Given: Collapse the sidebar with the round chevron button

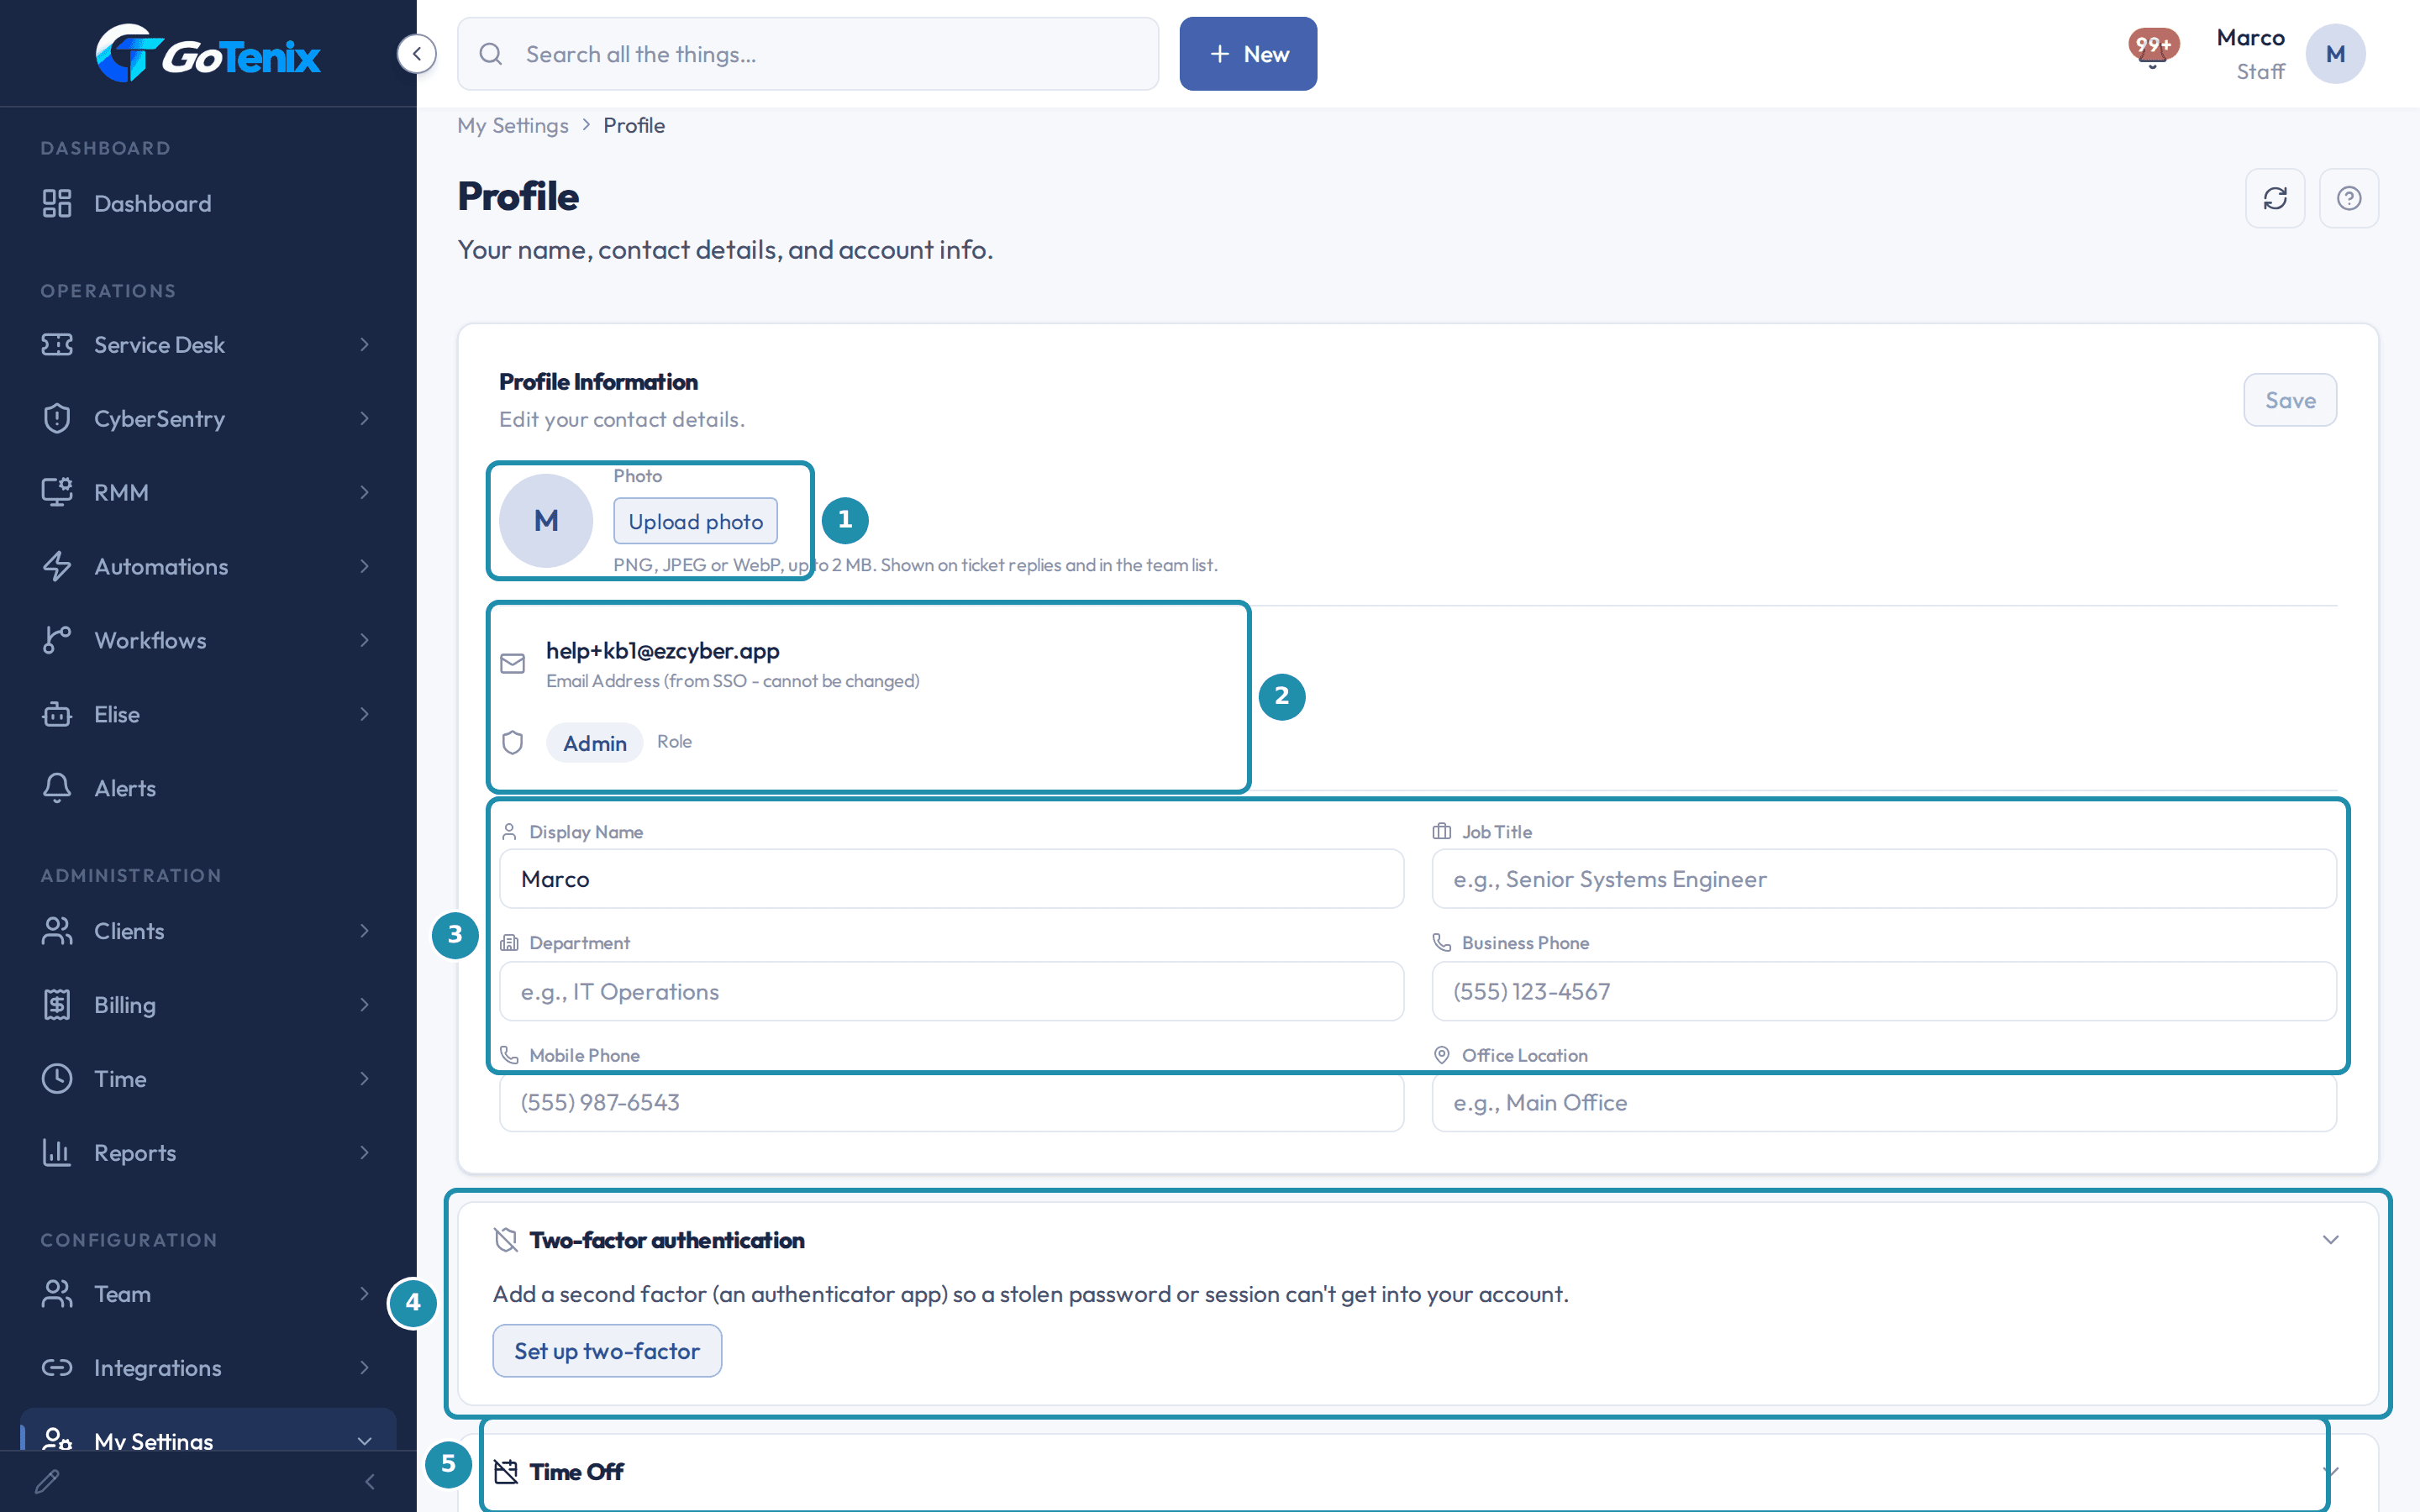Looking at the screenshot, I should 416,54.
